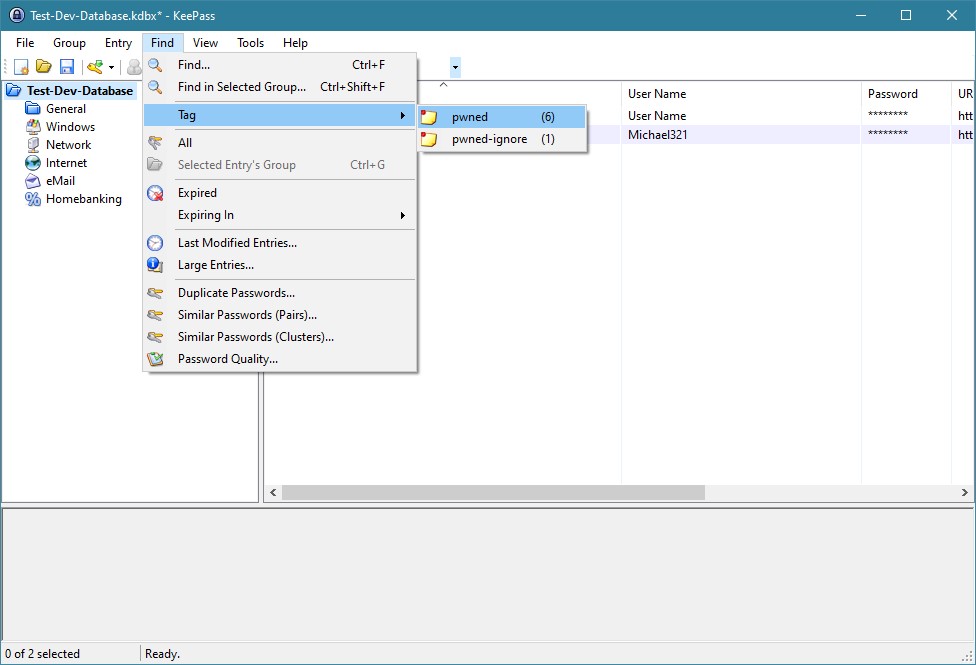Select the pwned-ignore tag (1)
This screenshot has width=976, height=665.
(x=502, y=139)
